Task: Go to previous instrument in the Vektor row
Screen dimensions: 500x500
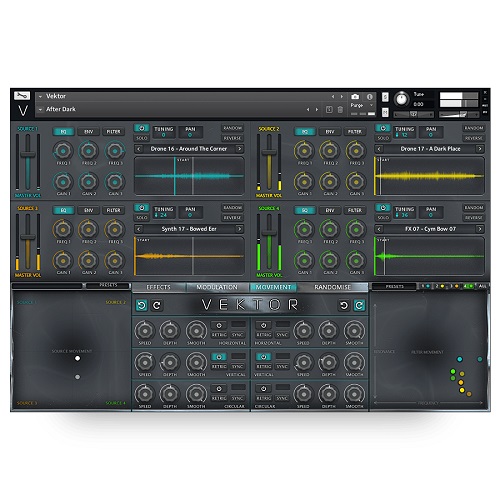Action: pos(333,97)
